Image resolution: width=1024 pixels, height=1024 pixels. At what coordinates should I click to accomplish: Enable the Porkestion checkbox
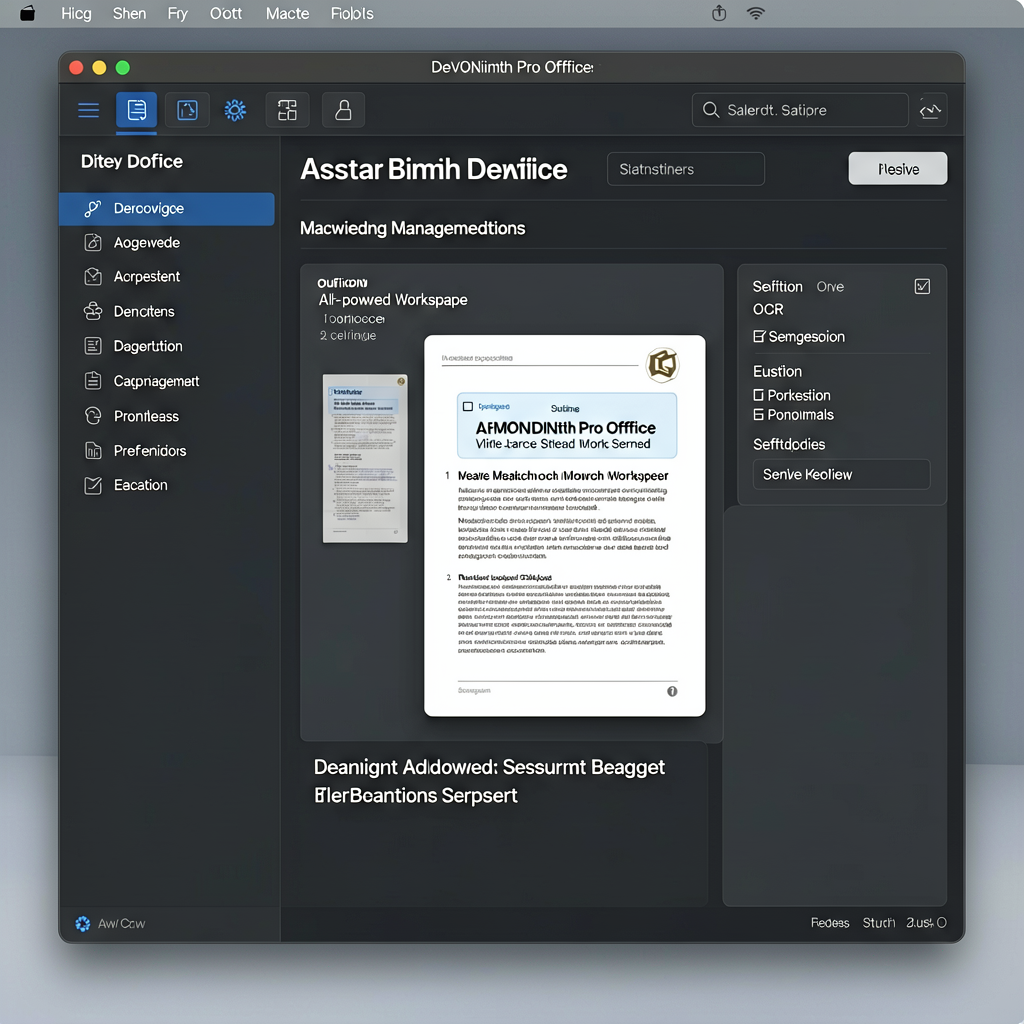tap(758, 395)
